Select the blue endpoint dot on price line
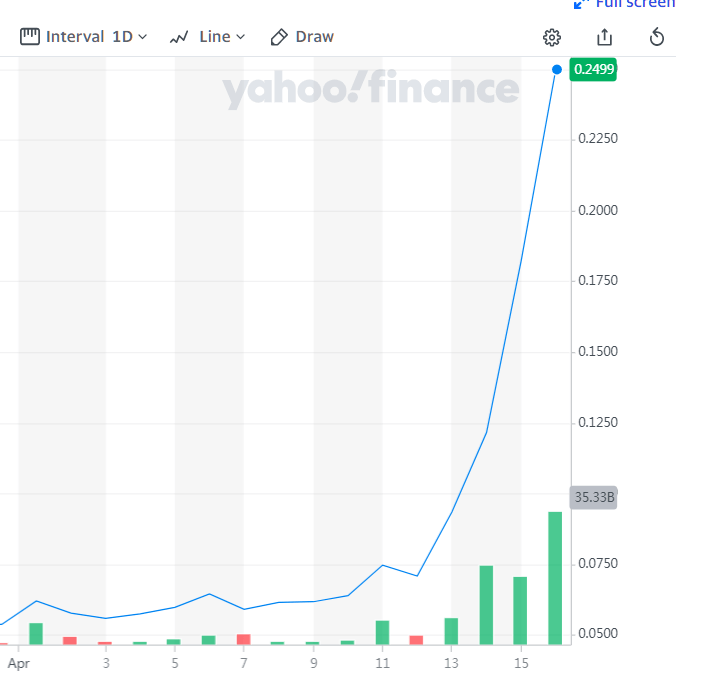721x680 pixels. [x=557, y=69]
